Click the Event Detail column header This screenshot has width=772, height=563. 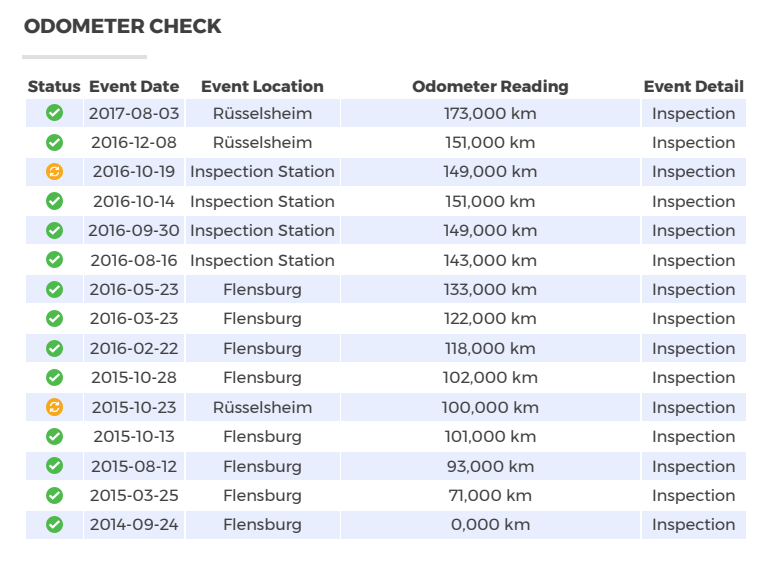pyautogui.click(x=693, y=86)
